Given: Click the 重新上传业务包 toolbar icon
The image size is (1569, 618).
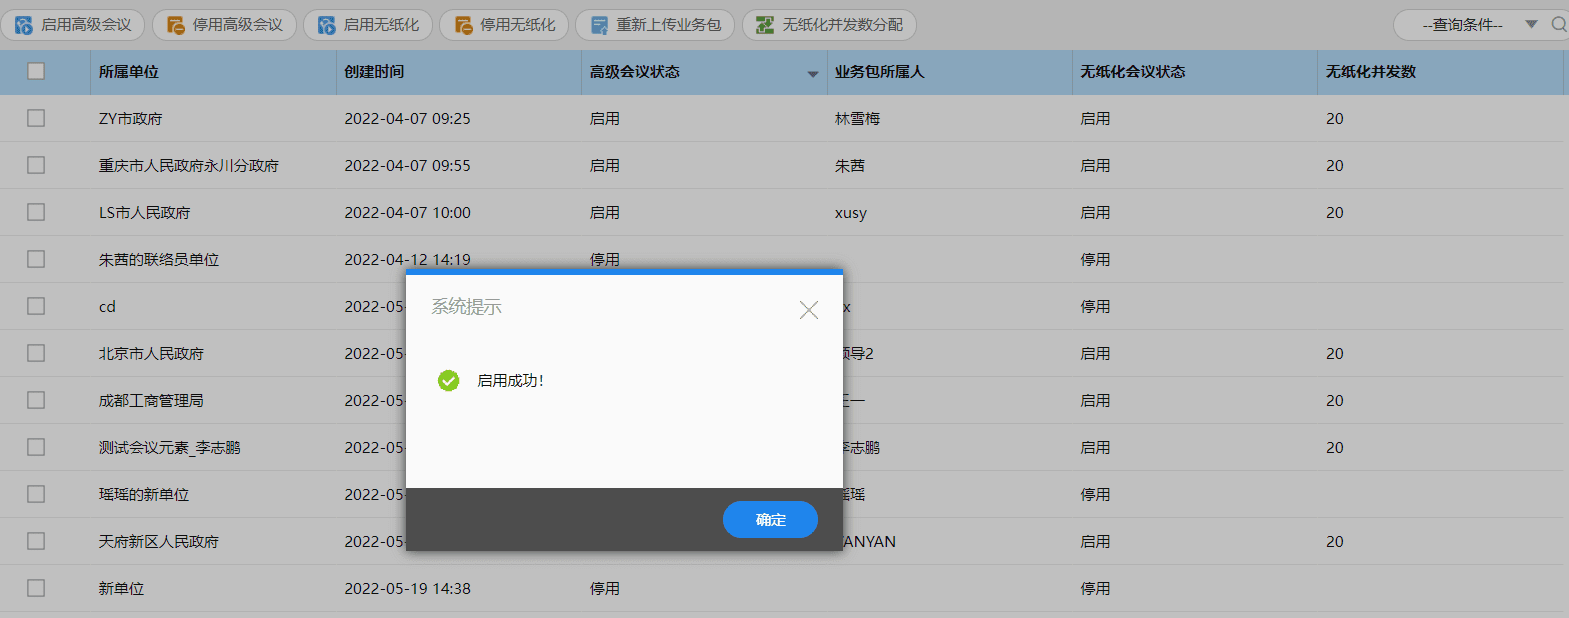Looking at the screenshot, I should tap(599, 25).
